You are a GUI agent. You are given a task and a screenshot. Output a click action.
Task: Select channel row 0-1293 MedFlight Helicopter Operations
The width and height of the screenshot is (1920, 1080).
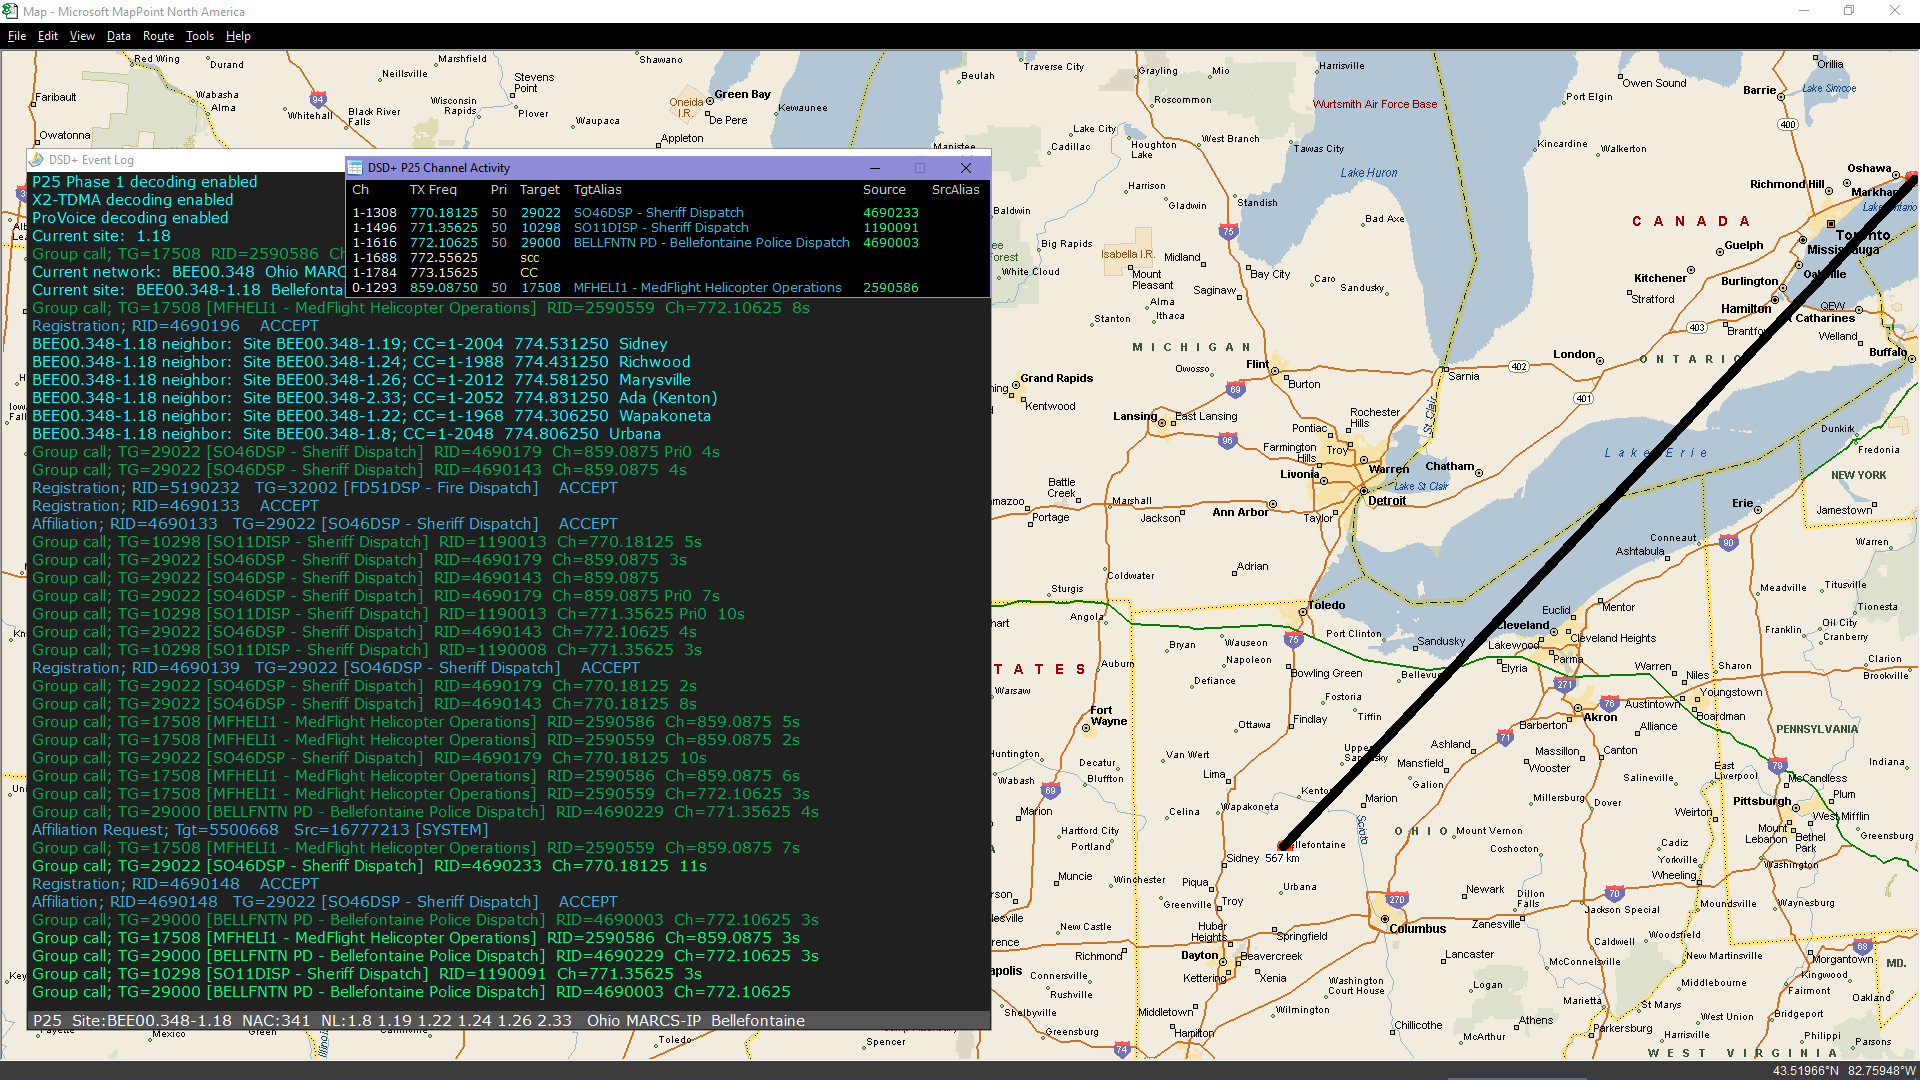tap(668, 288)
